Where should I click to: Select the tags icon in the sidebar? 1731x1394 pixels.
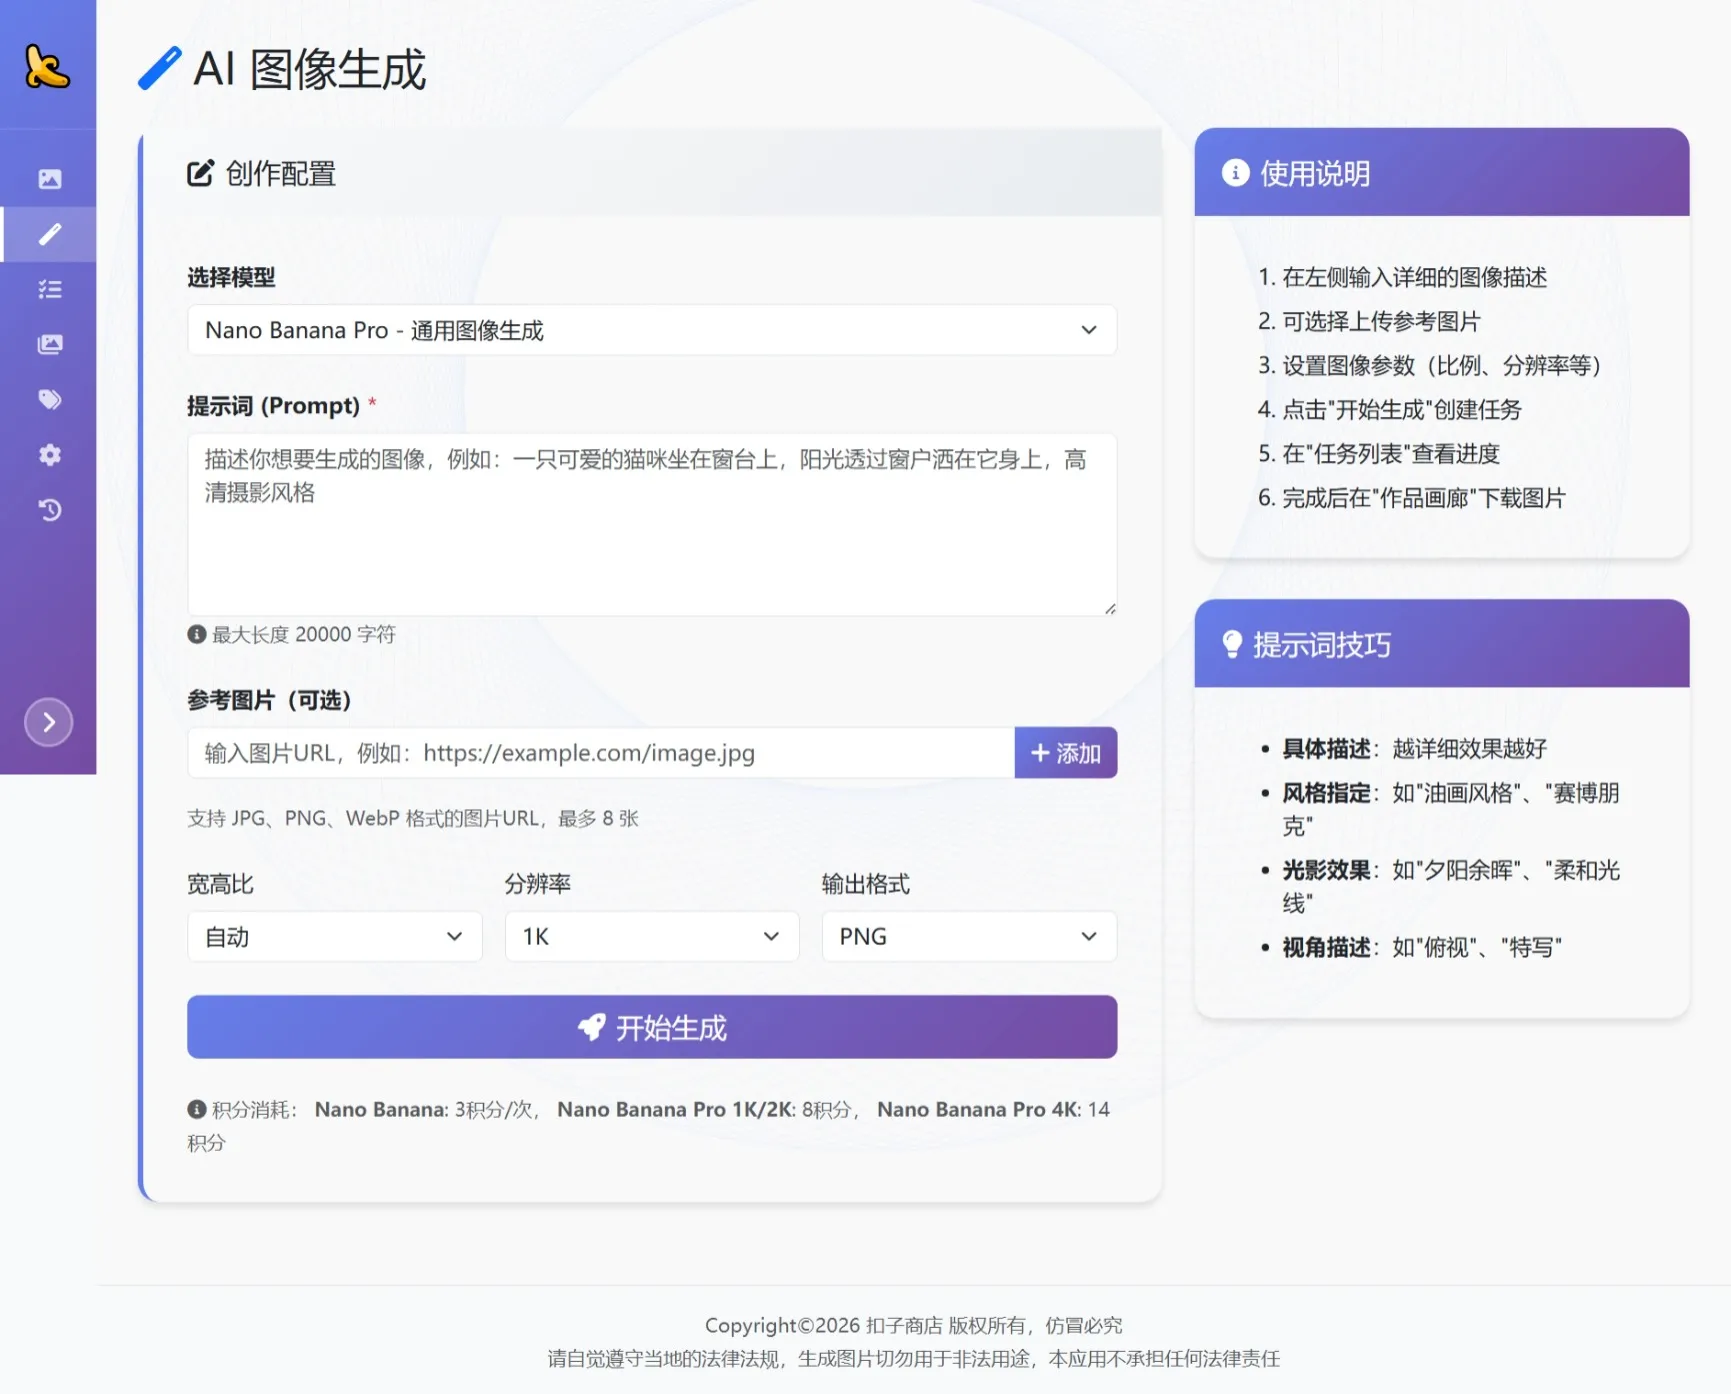point(49,399)
